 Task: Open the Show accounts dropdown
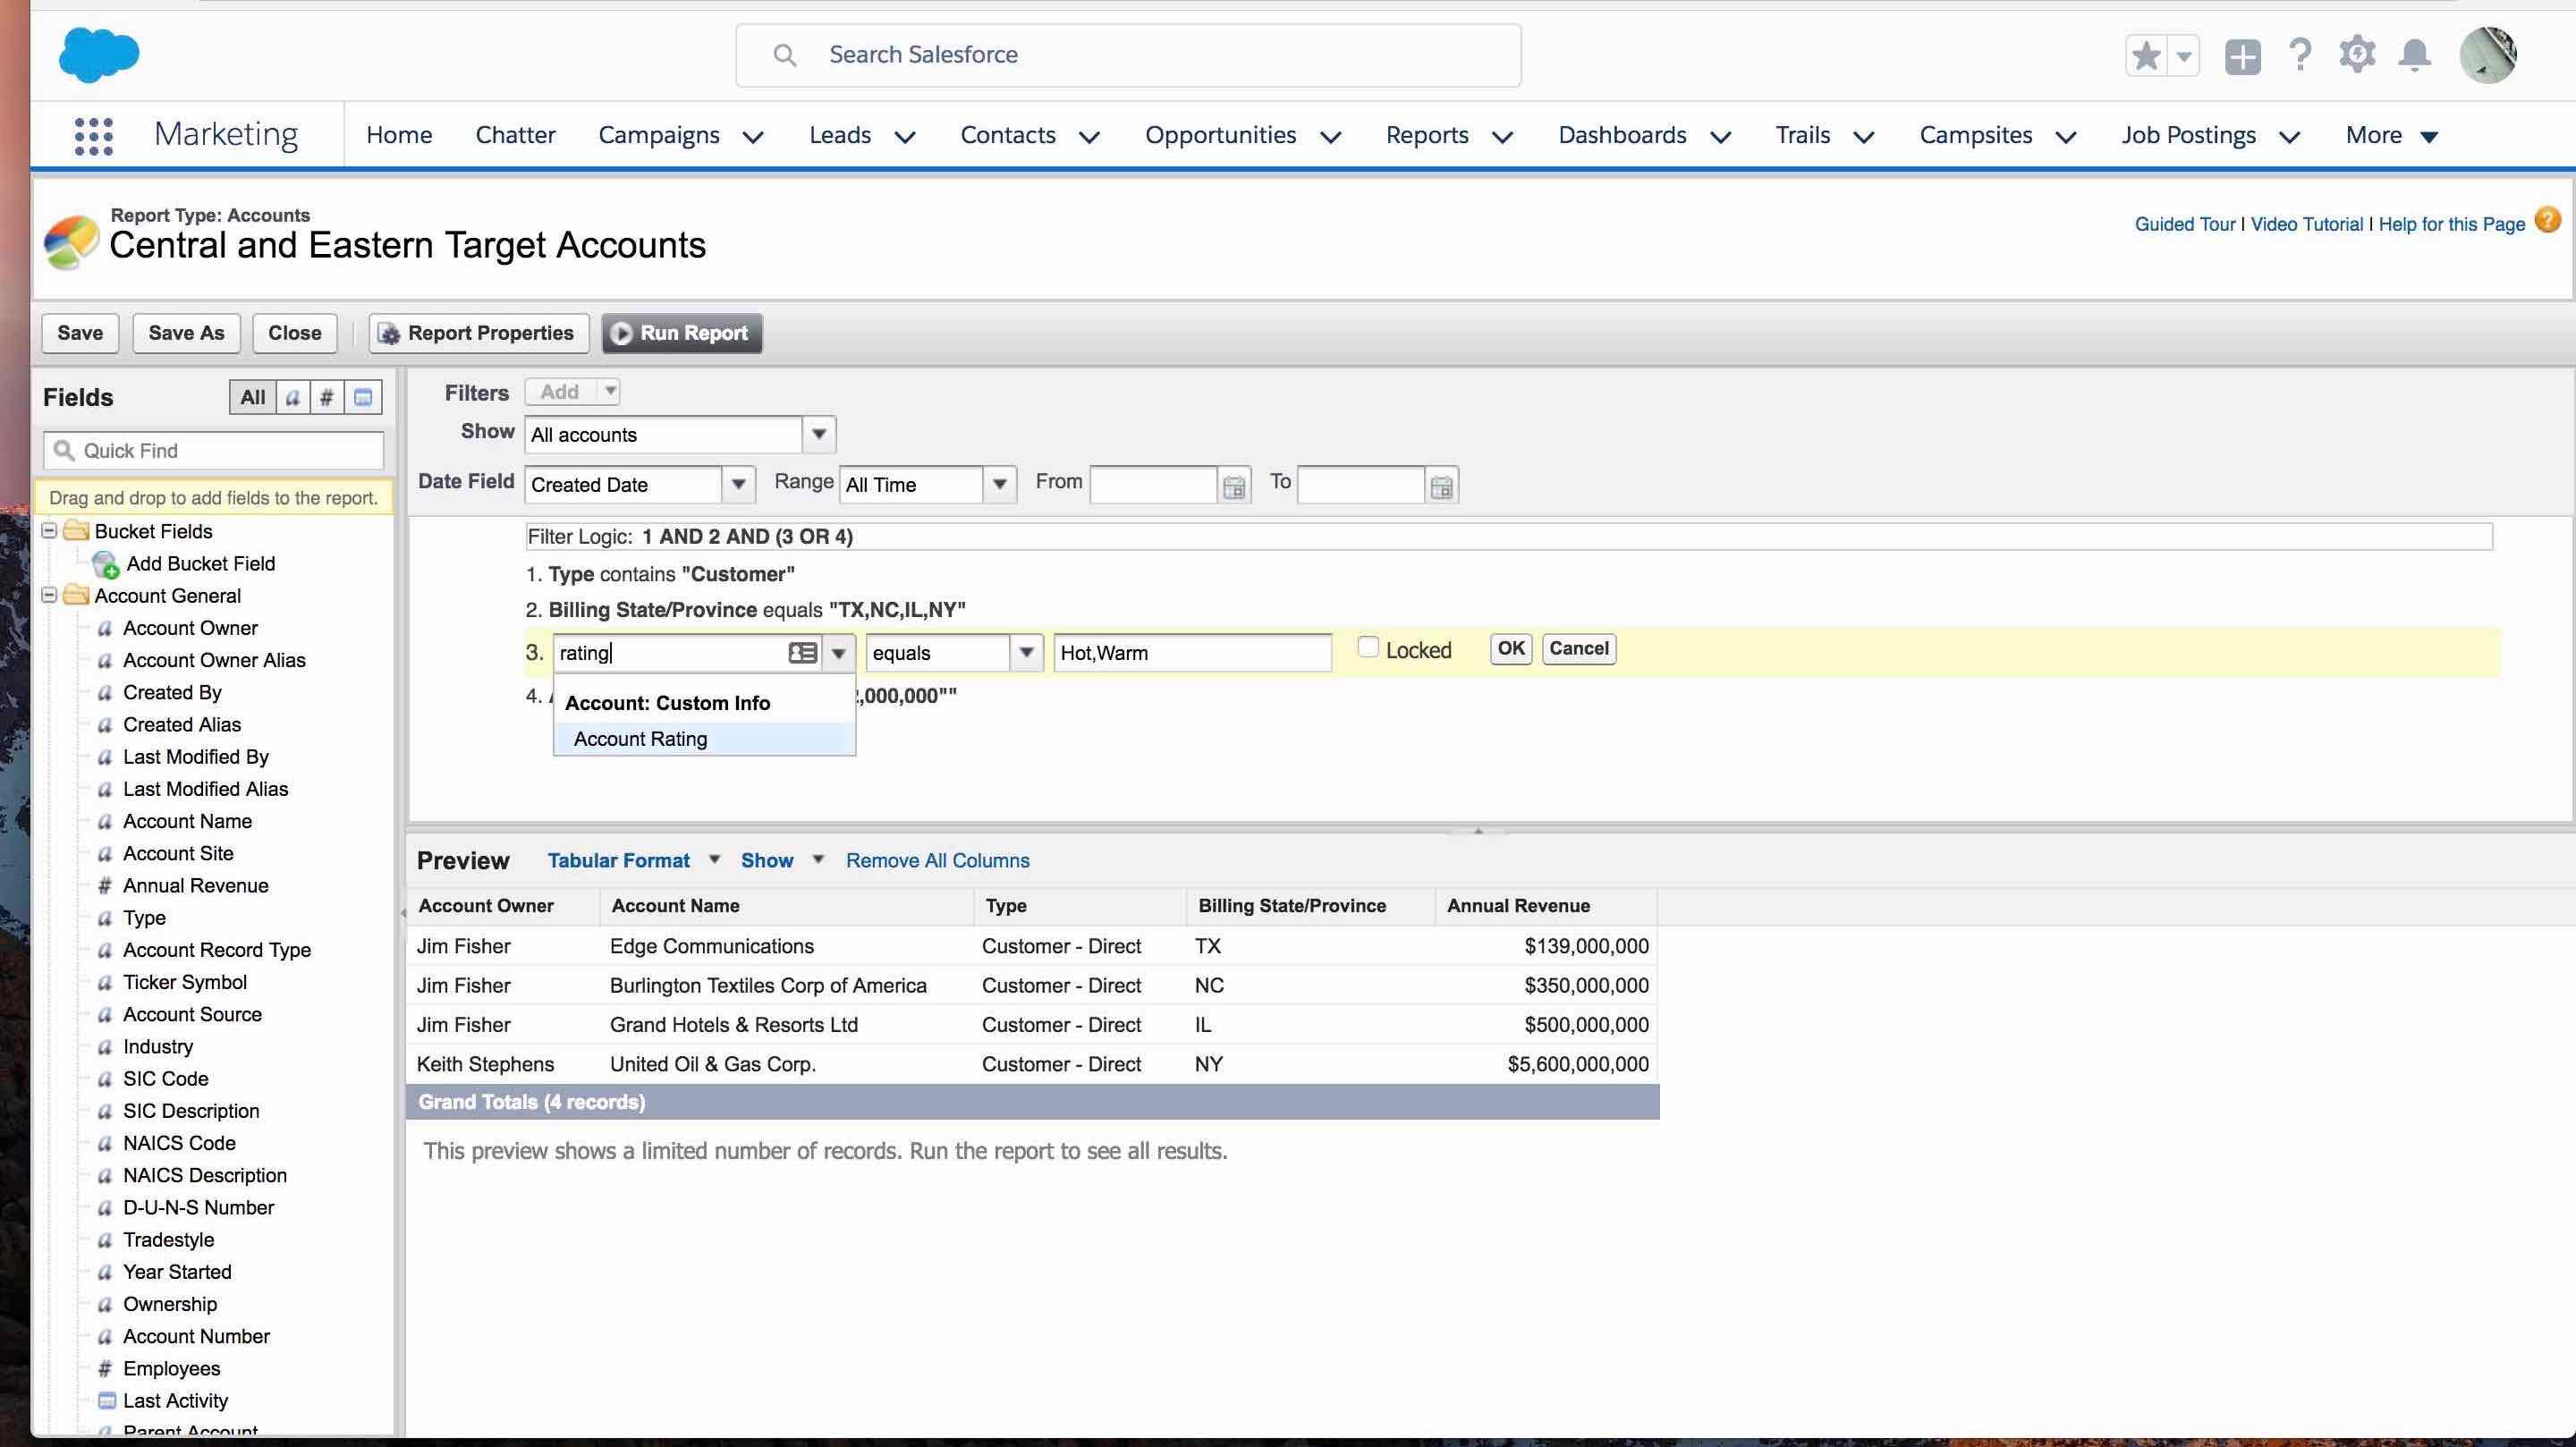point(819,435)
